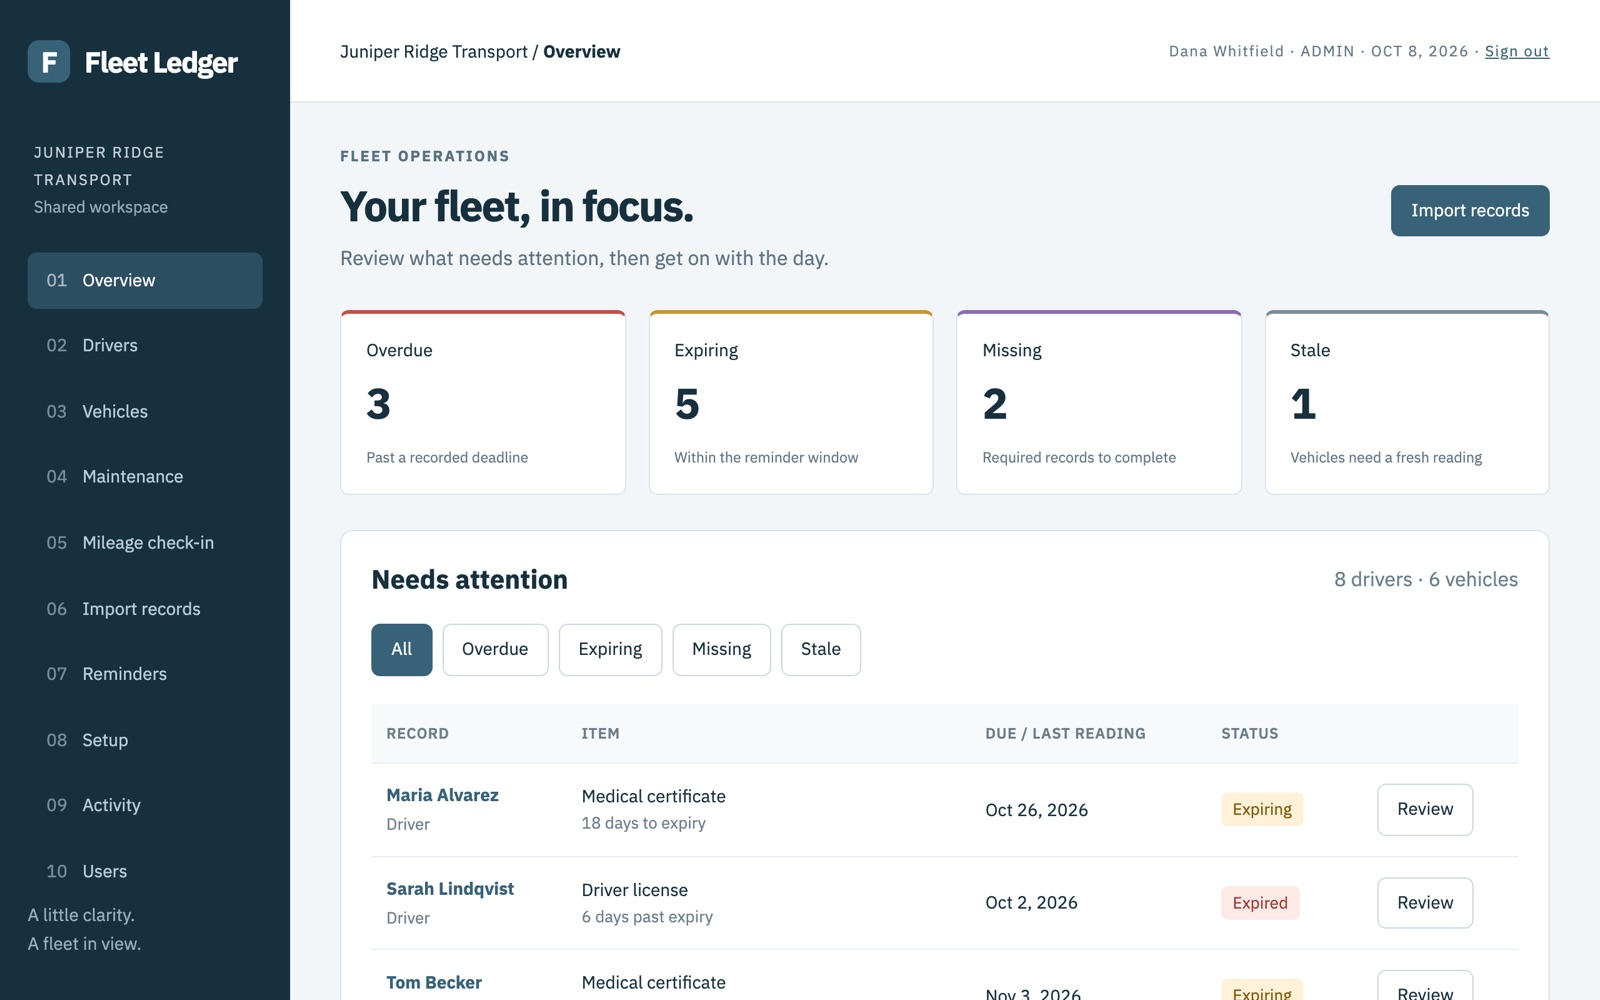1600x1000 pixels.
Task: Click the Juniper Ridge Transport breadcrumb
Action: click(x=433, y=52)
